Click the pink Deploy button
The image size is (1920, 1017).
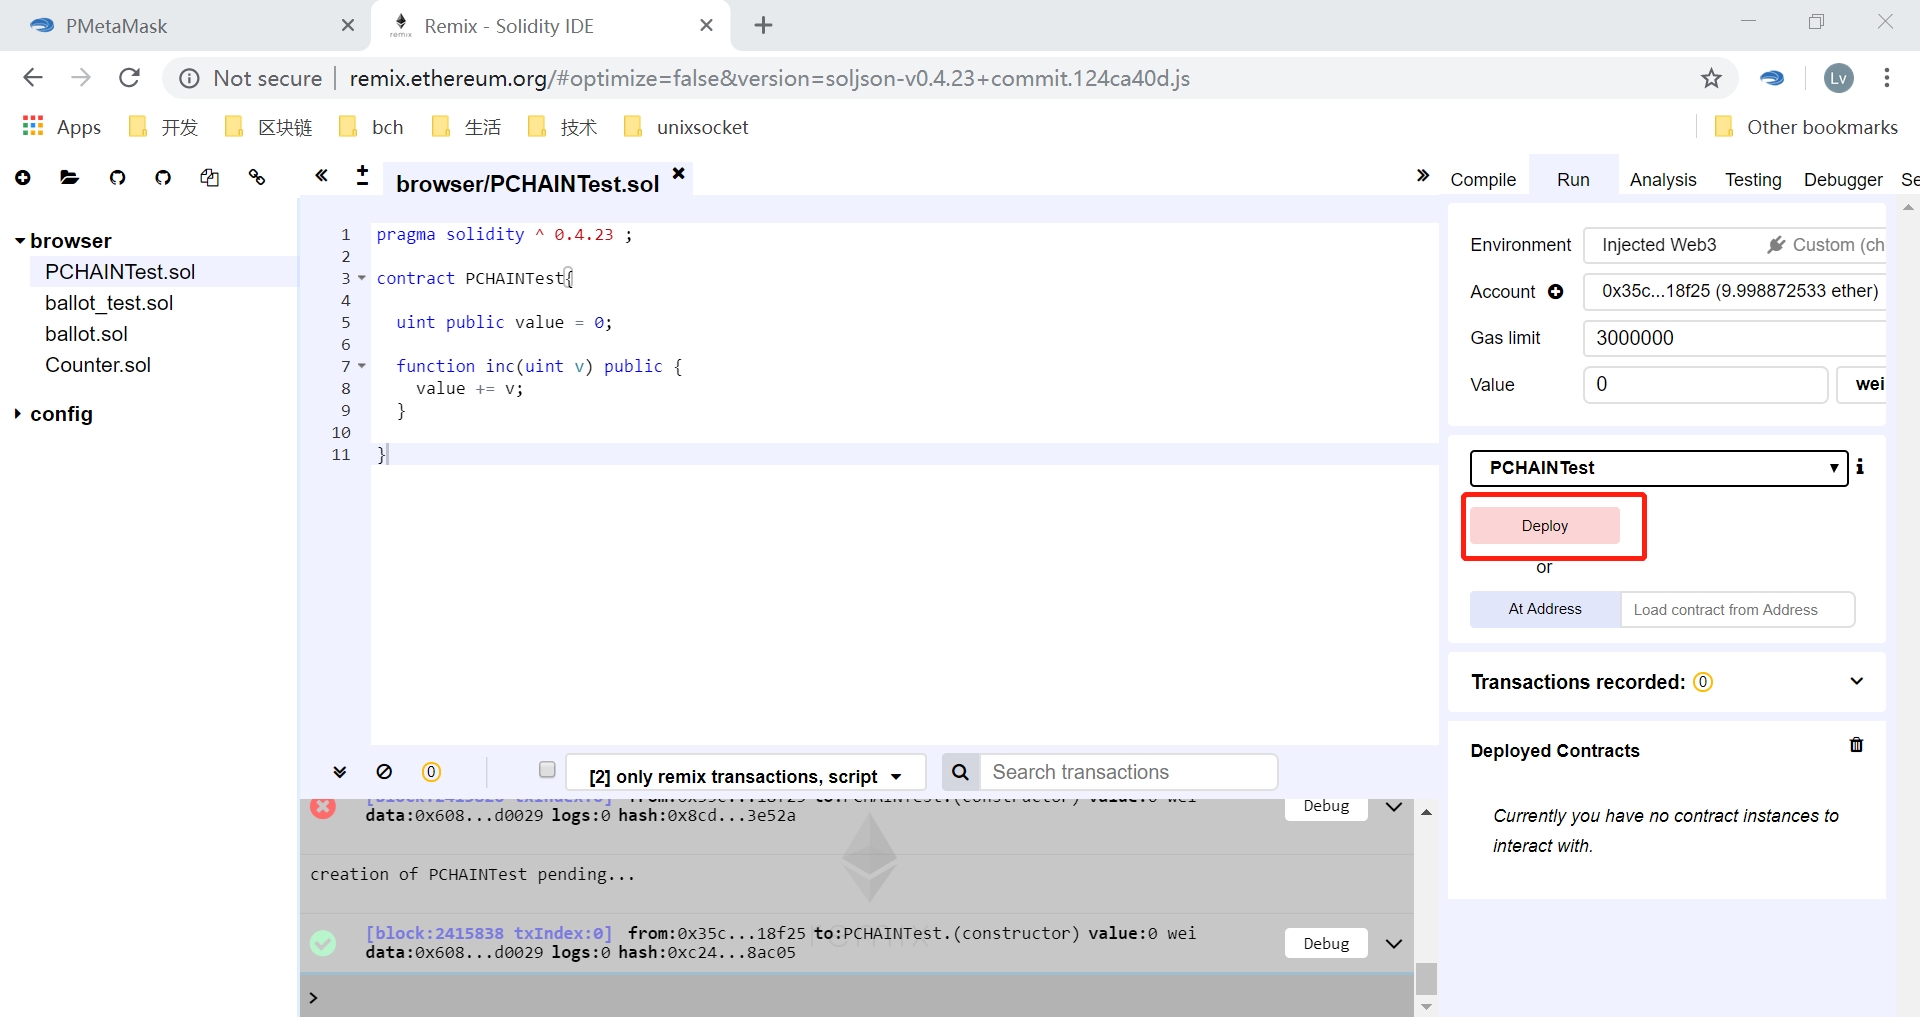coord(1544,526)
